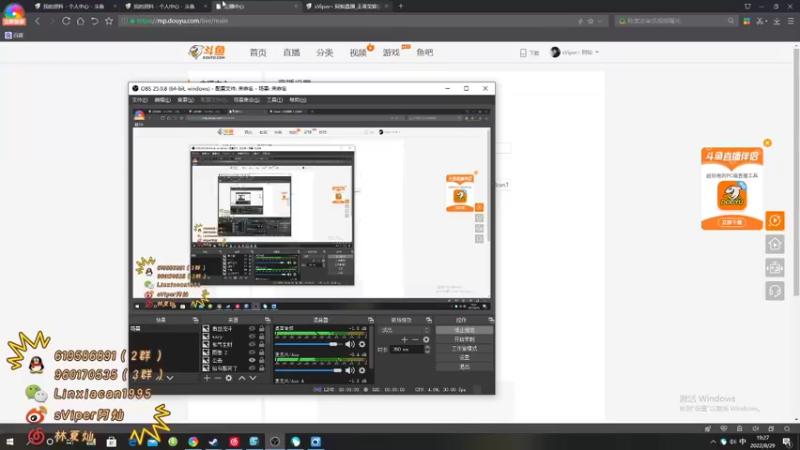
Task: Undock the Sources panel via its float icon
Action: [267, 320]
